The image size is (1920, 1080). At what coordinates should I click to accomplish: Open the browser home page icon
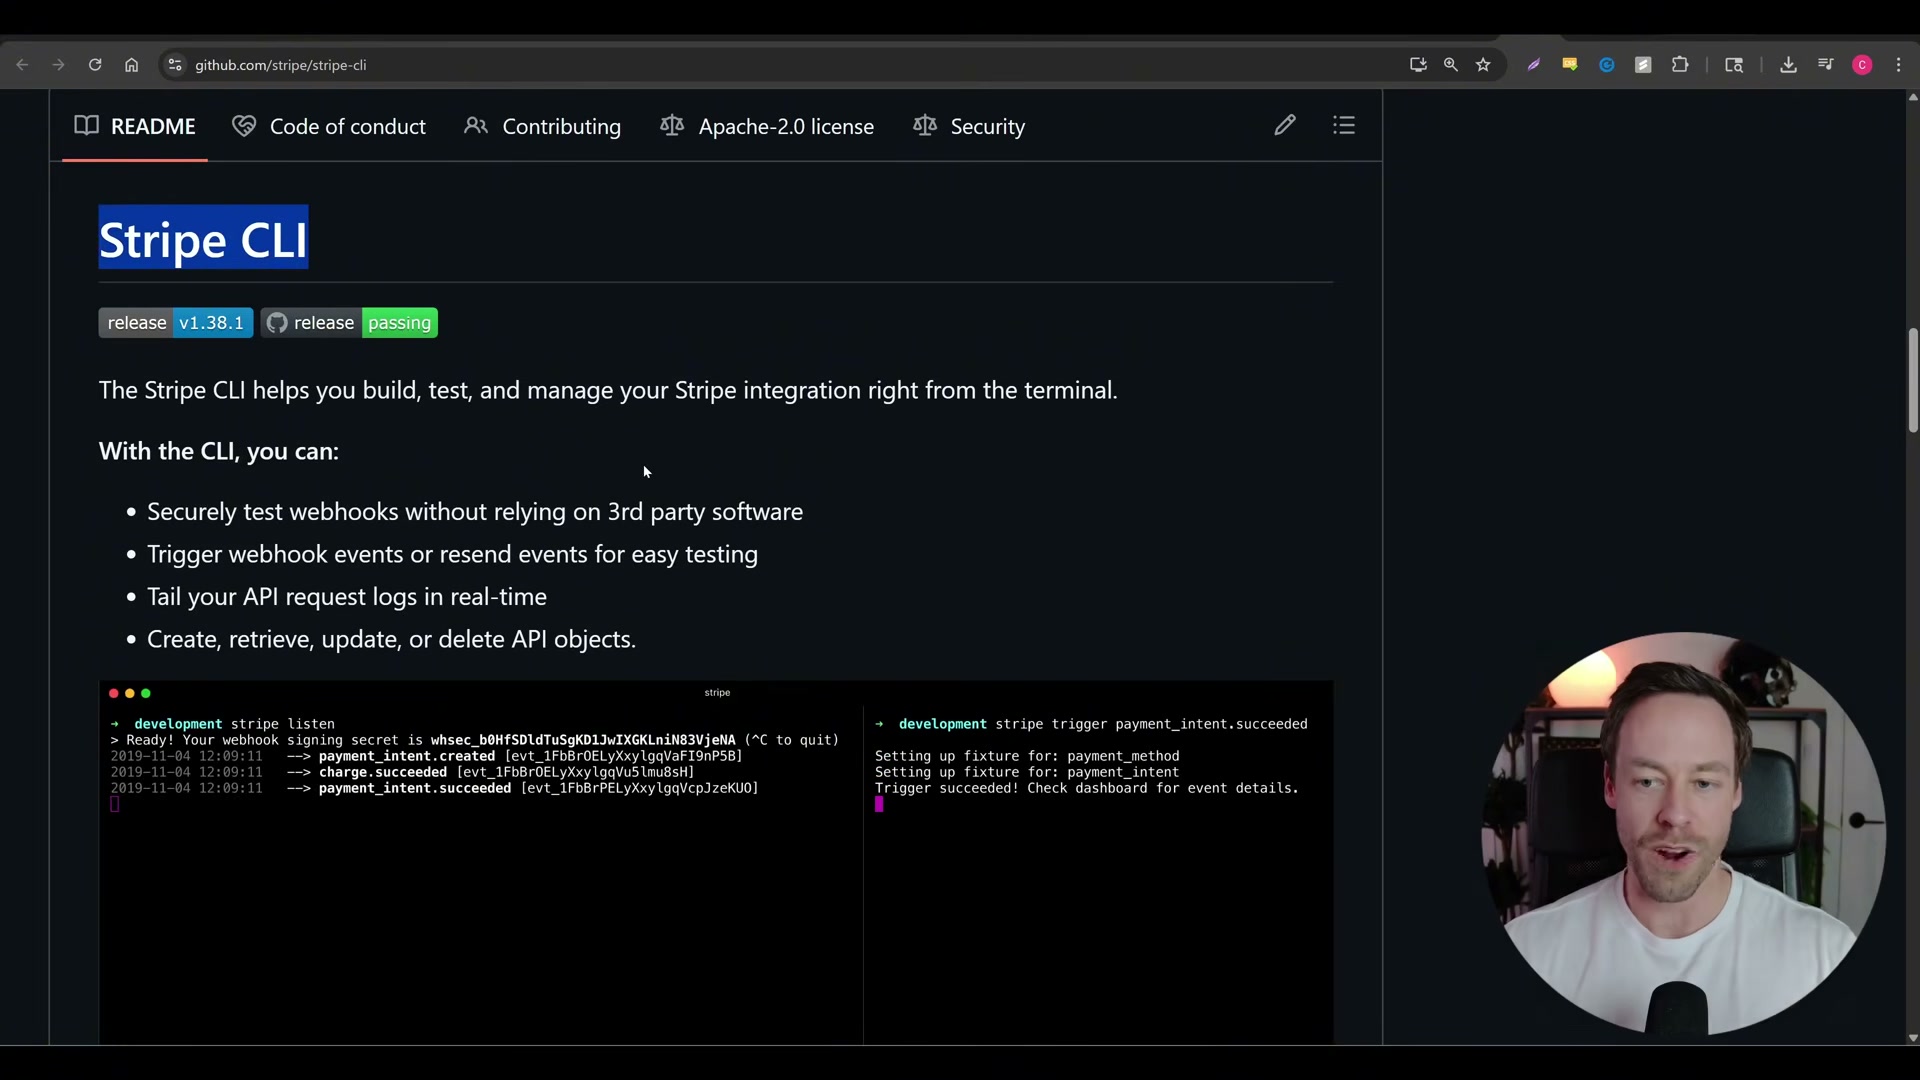point(131,65)
